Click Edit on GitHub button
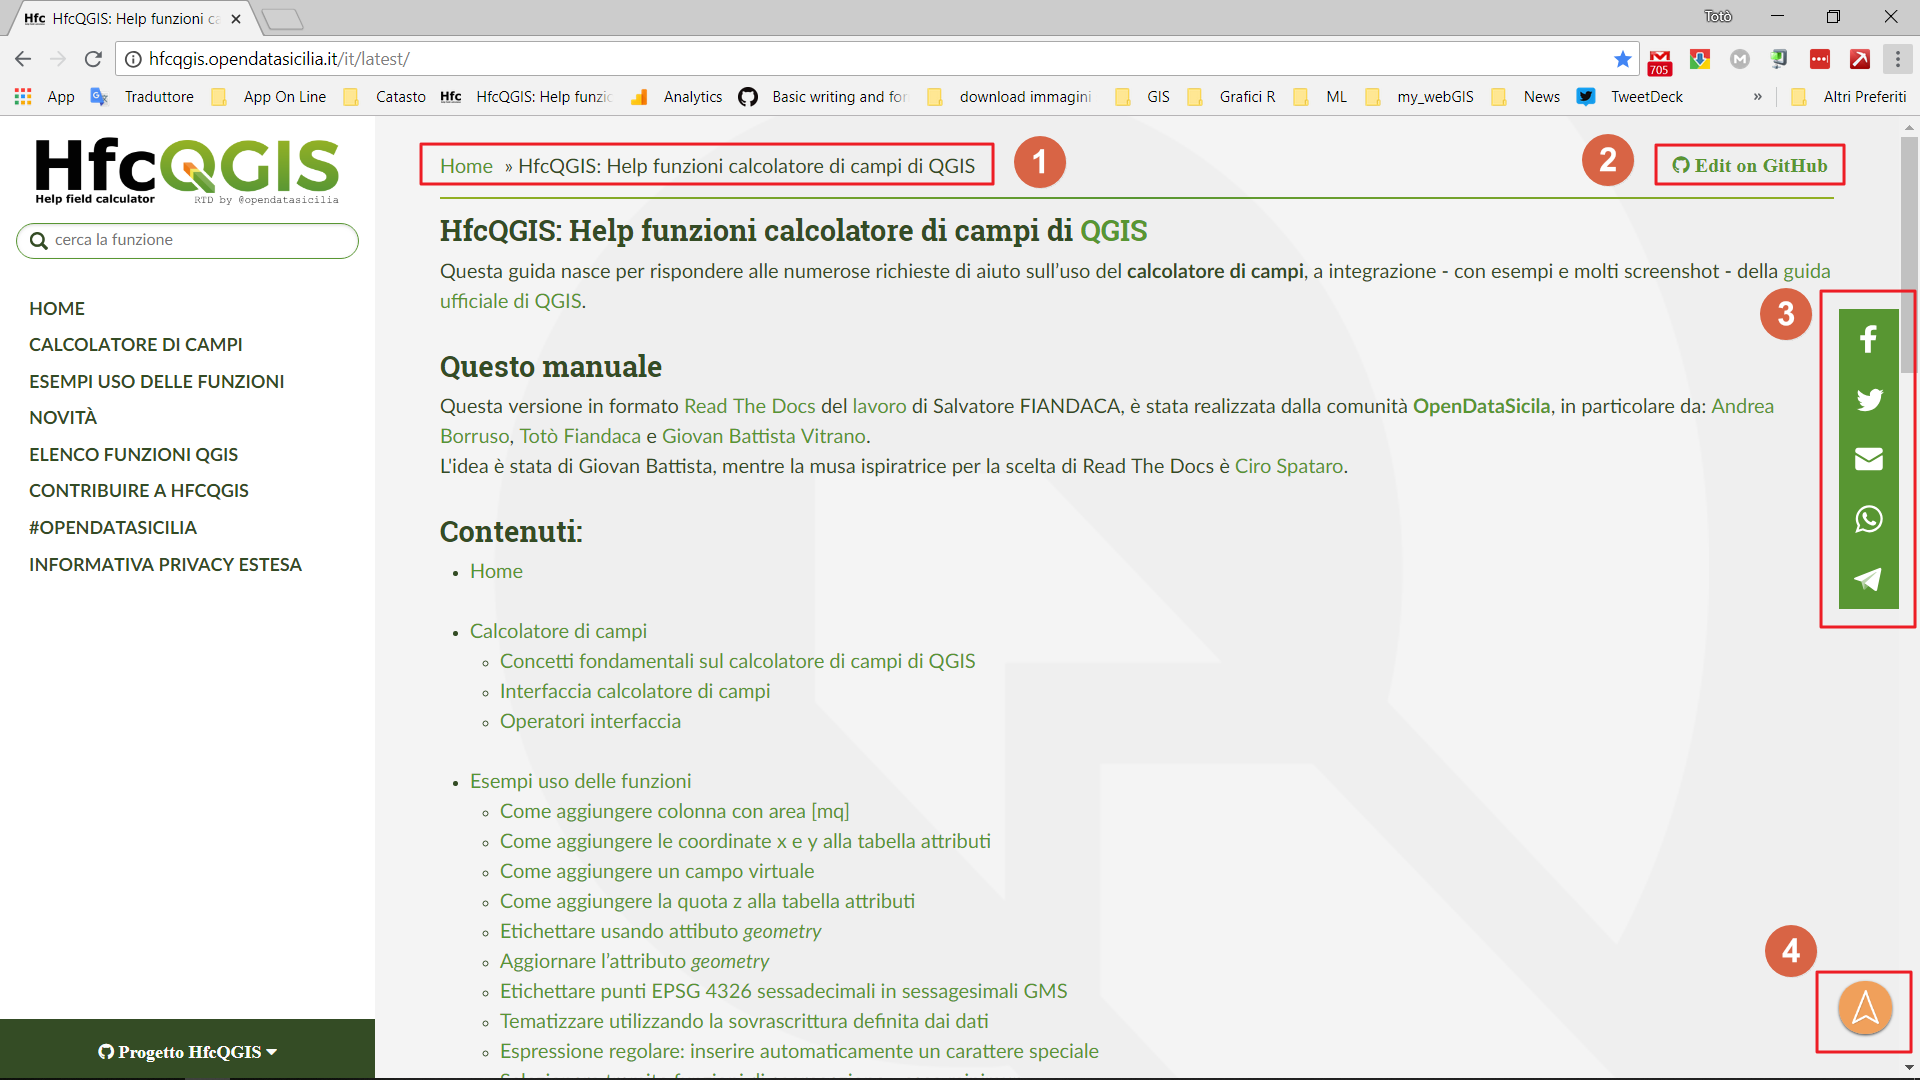 [1750, 166]
